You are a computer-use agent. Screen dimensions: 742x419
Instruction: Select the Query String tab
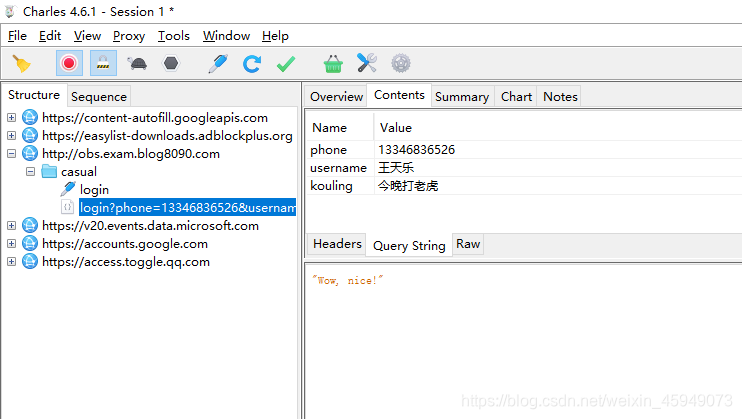click(x=409, y=246)
